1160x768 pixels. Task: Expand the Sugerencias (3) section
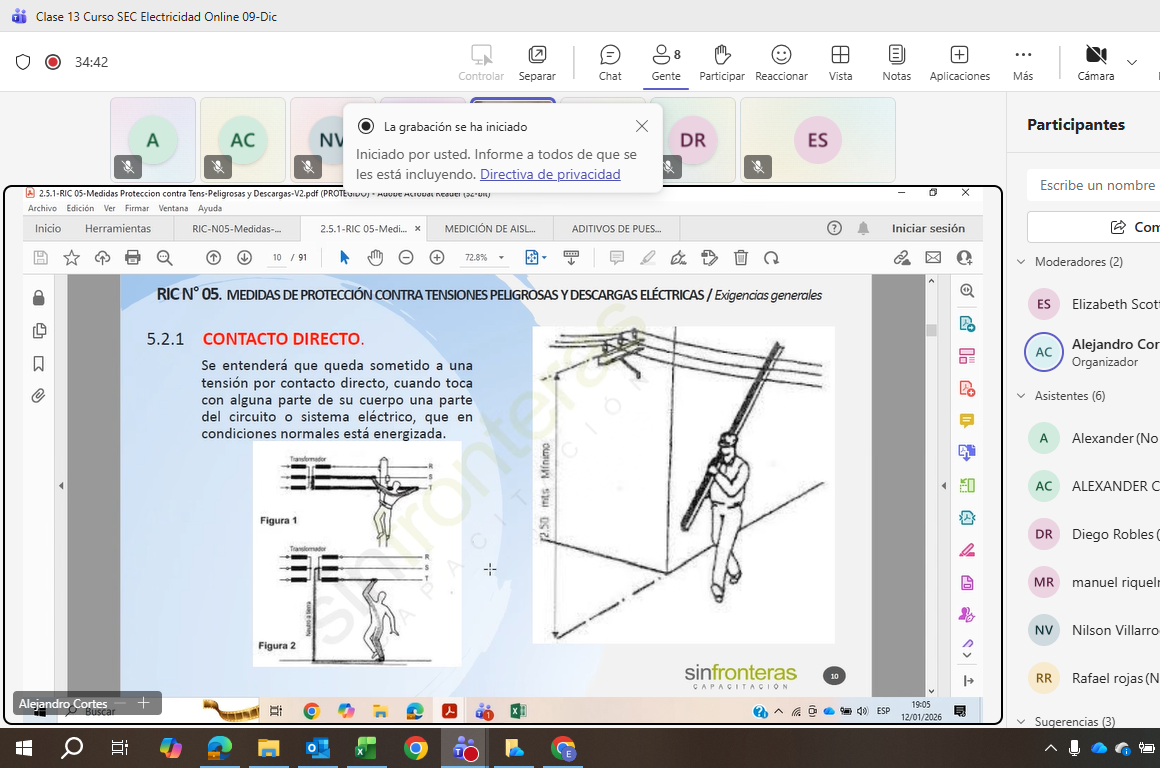point(1021,721)
